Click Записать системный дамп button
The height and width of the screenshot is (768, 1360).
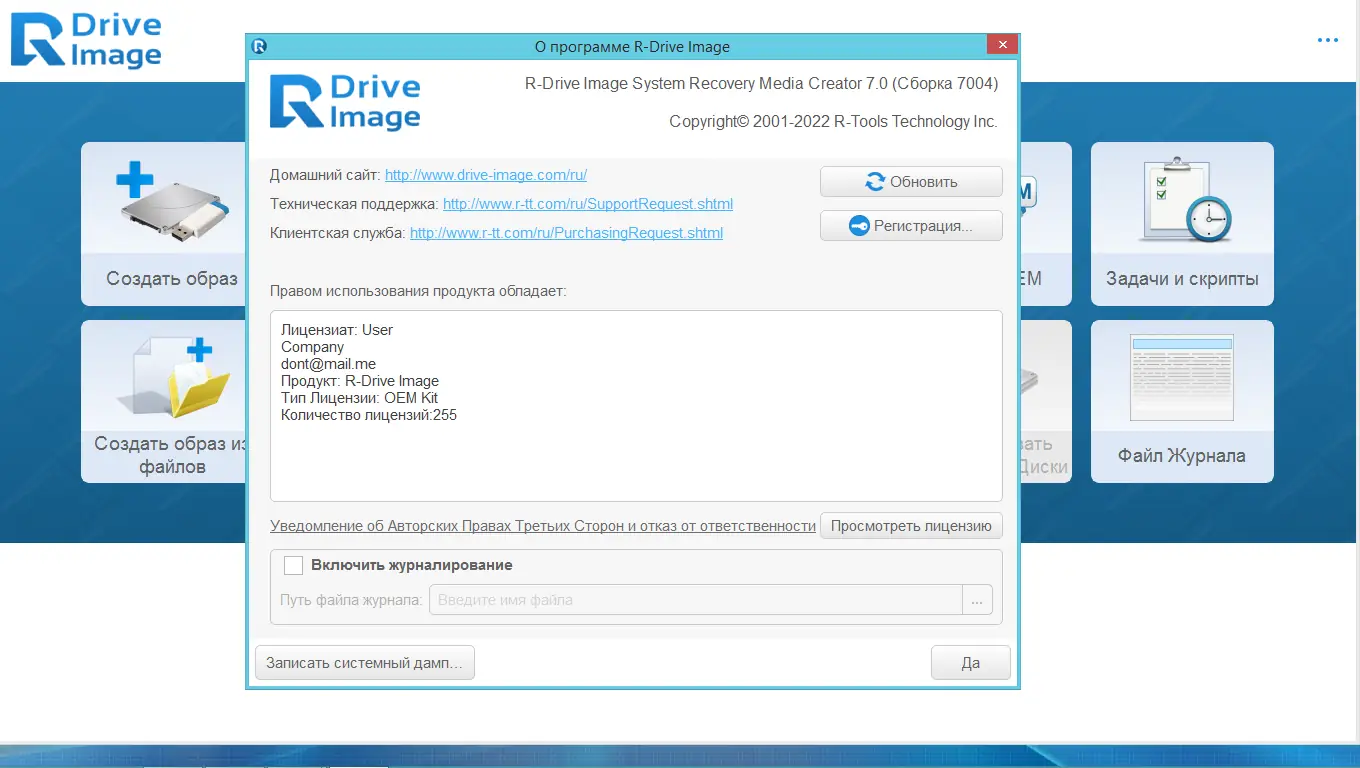pos(365,663)
